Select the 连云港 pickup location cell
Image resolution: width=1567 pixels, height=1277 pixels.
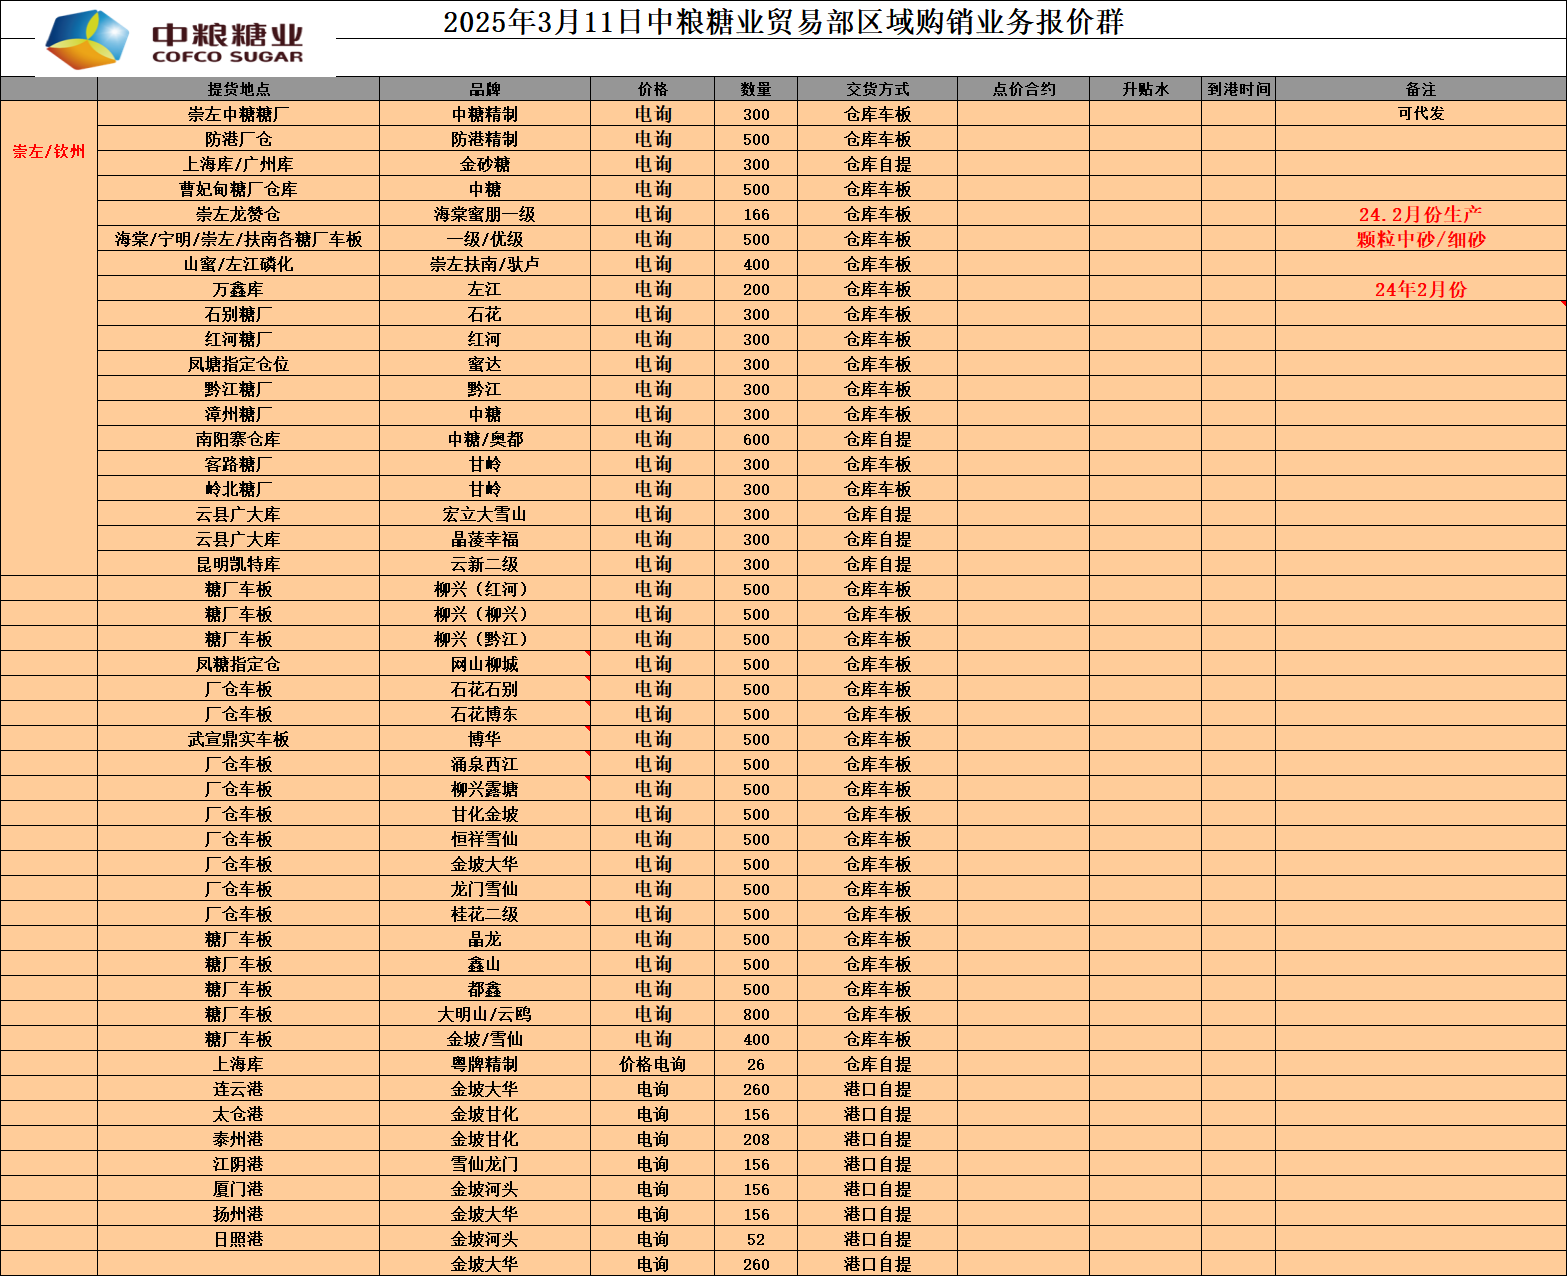(x=238, y=1089)
